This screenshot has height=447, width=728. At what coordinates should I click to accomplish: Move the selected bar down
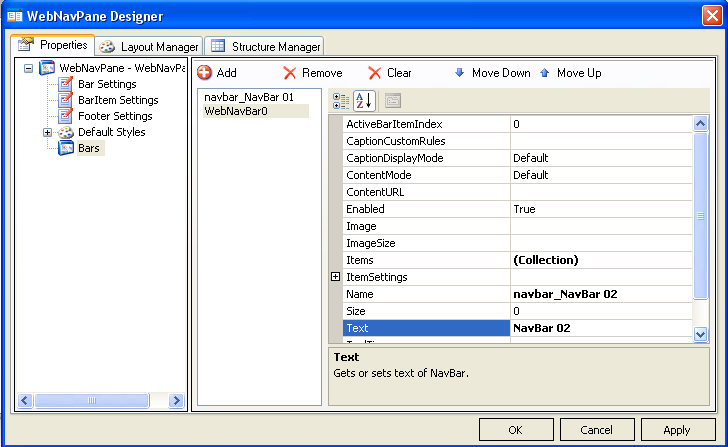(493, 73)
